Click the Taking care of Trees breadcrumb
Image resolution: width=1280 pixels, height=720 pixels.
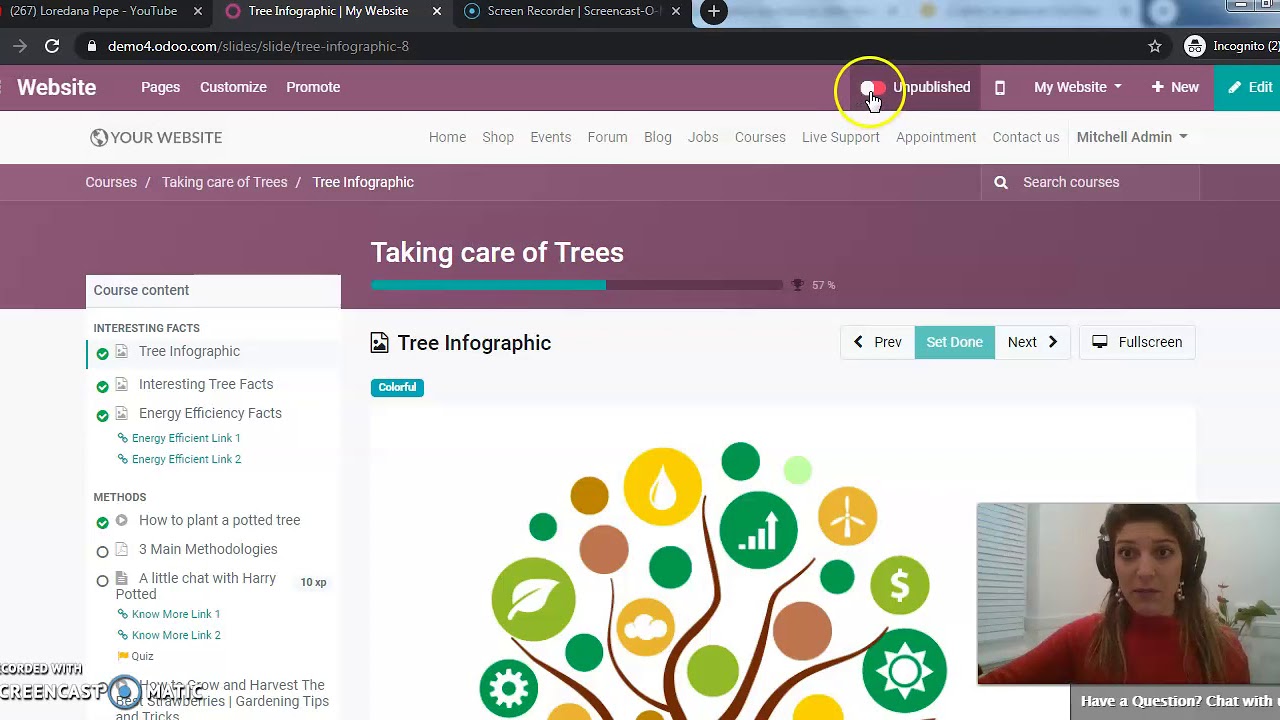(x=224, y=182)
